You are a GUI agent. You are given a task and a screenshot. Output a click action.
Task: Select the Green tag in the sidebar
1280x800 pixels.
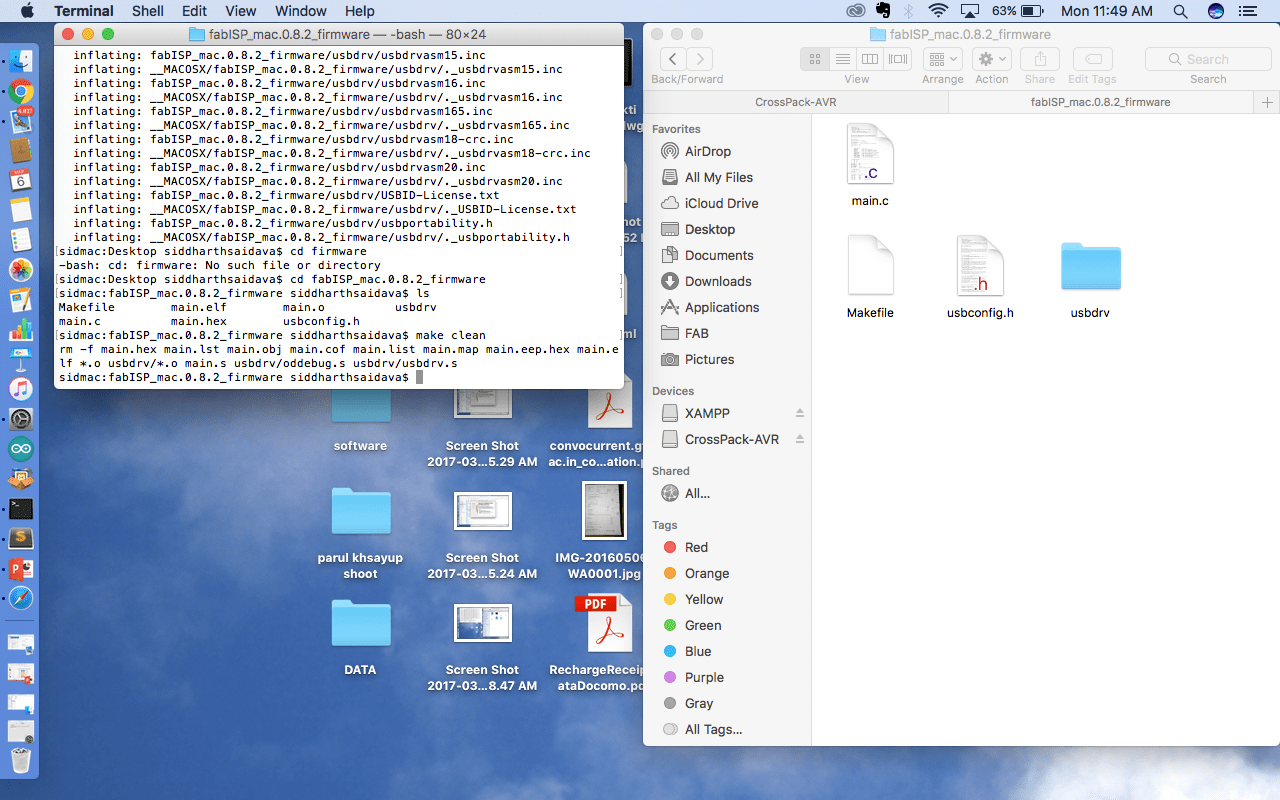(703, 625)
